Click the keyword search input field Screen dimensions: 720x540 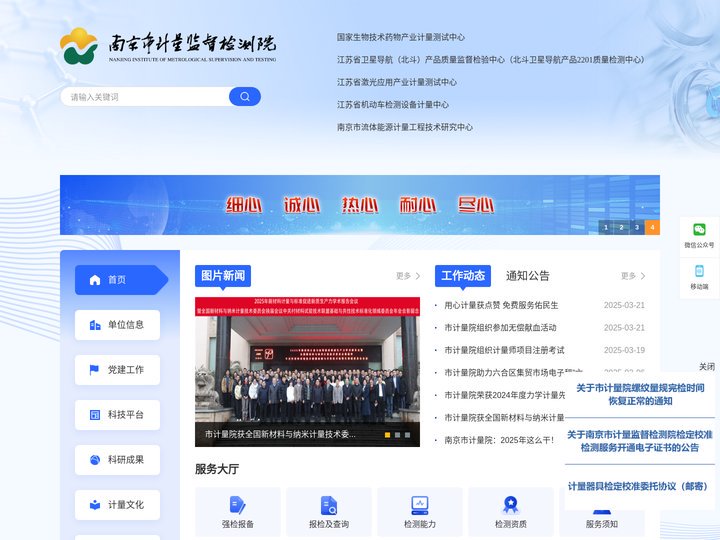tap(145, 96)
